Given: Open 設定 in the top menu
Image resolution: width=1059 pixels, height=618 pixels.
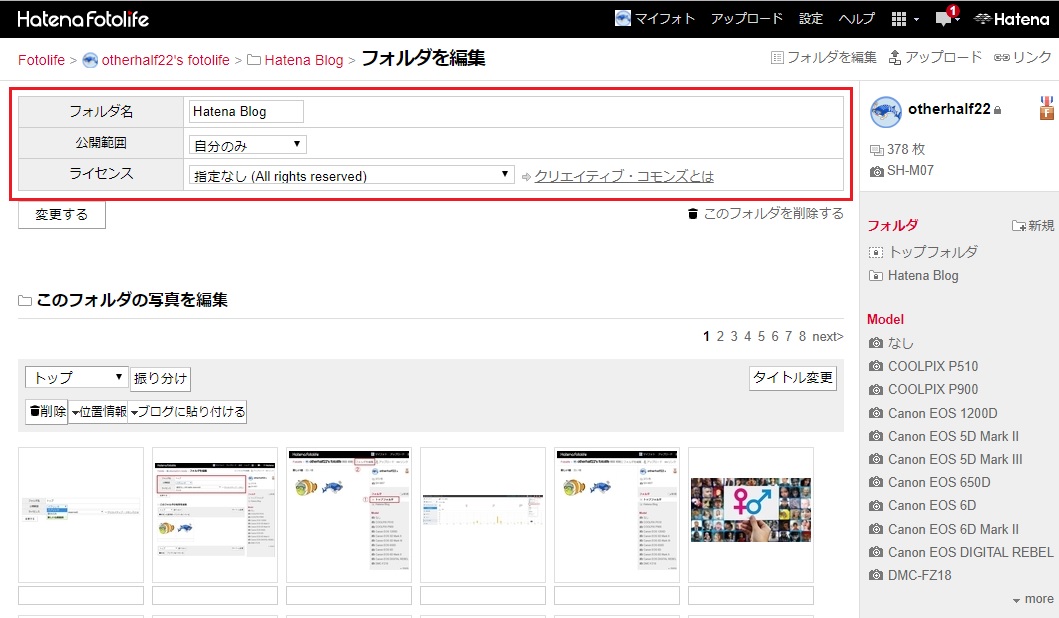Looking at the screenshot, I should point(811,19).
